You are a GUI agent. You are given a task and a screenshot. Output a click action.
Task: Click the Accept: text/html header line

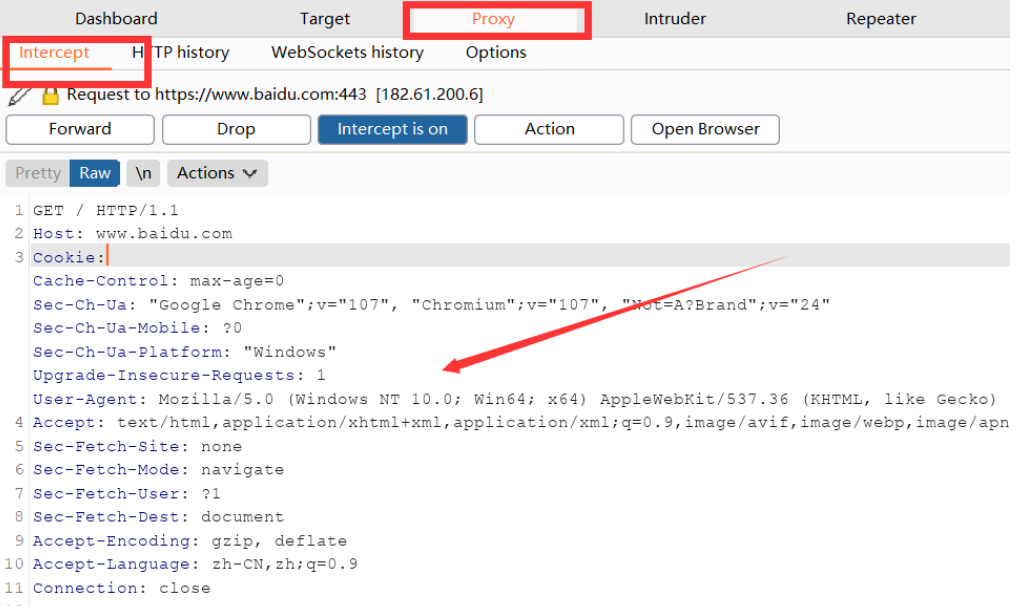[521, 422]
